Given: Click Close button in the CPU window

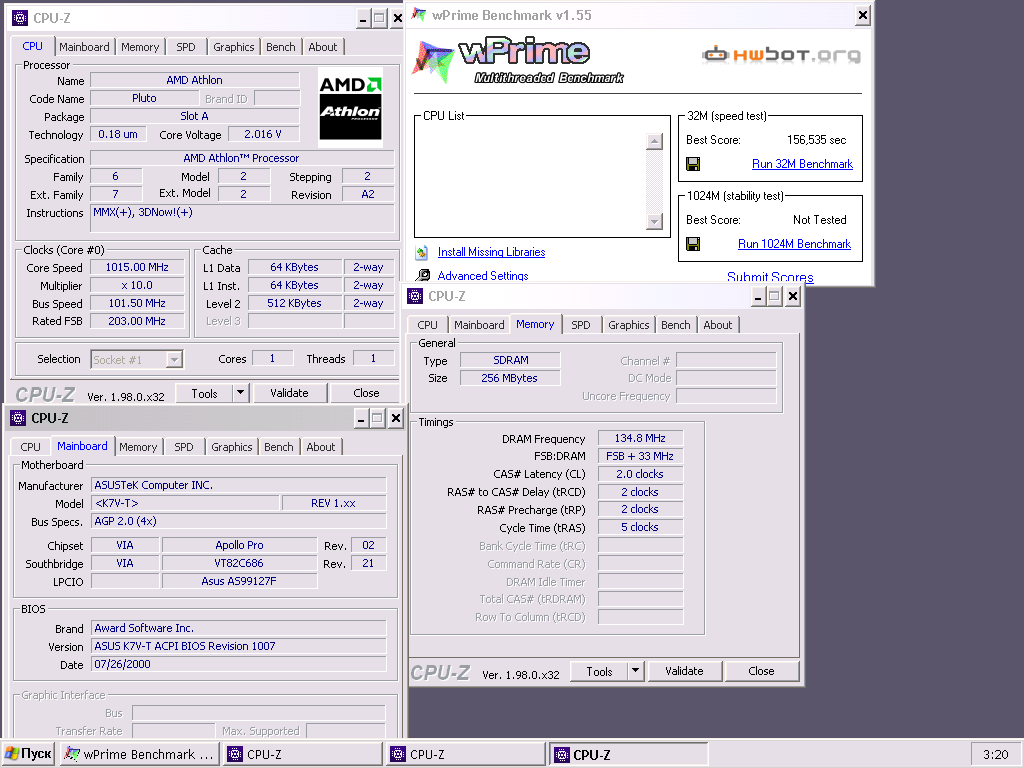Looking at the screenshot, I should 366,393.
